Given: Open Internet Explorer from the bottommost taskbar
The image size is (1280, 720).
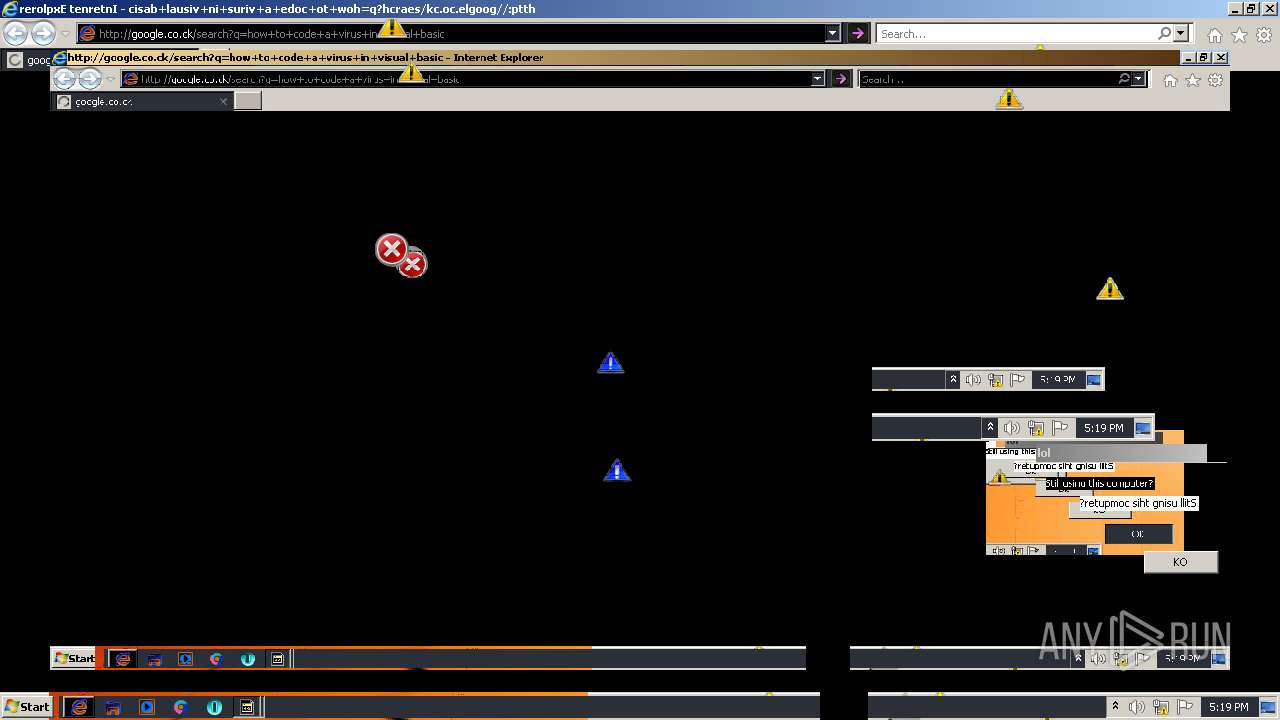Looking at the screenshot, I should click(x=79, y=707).
